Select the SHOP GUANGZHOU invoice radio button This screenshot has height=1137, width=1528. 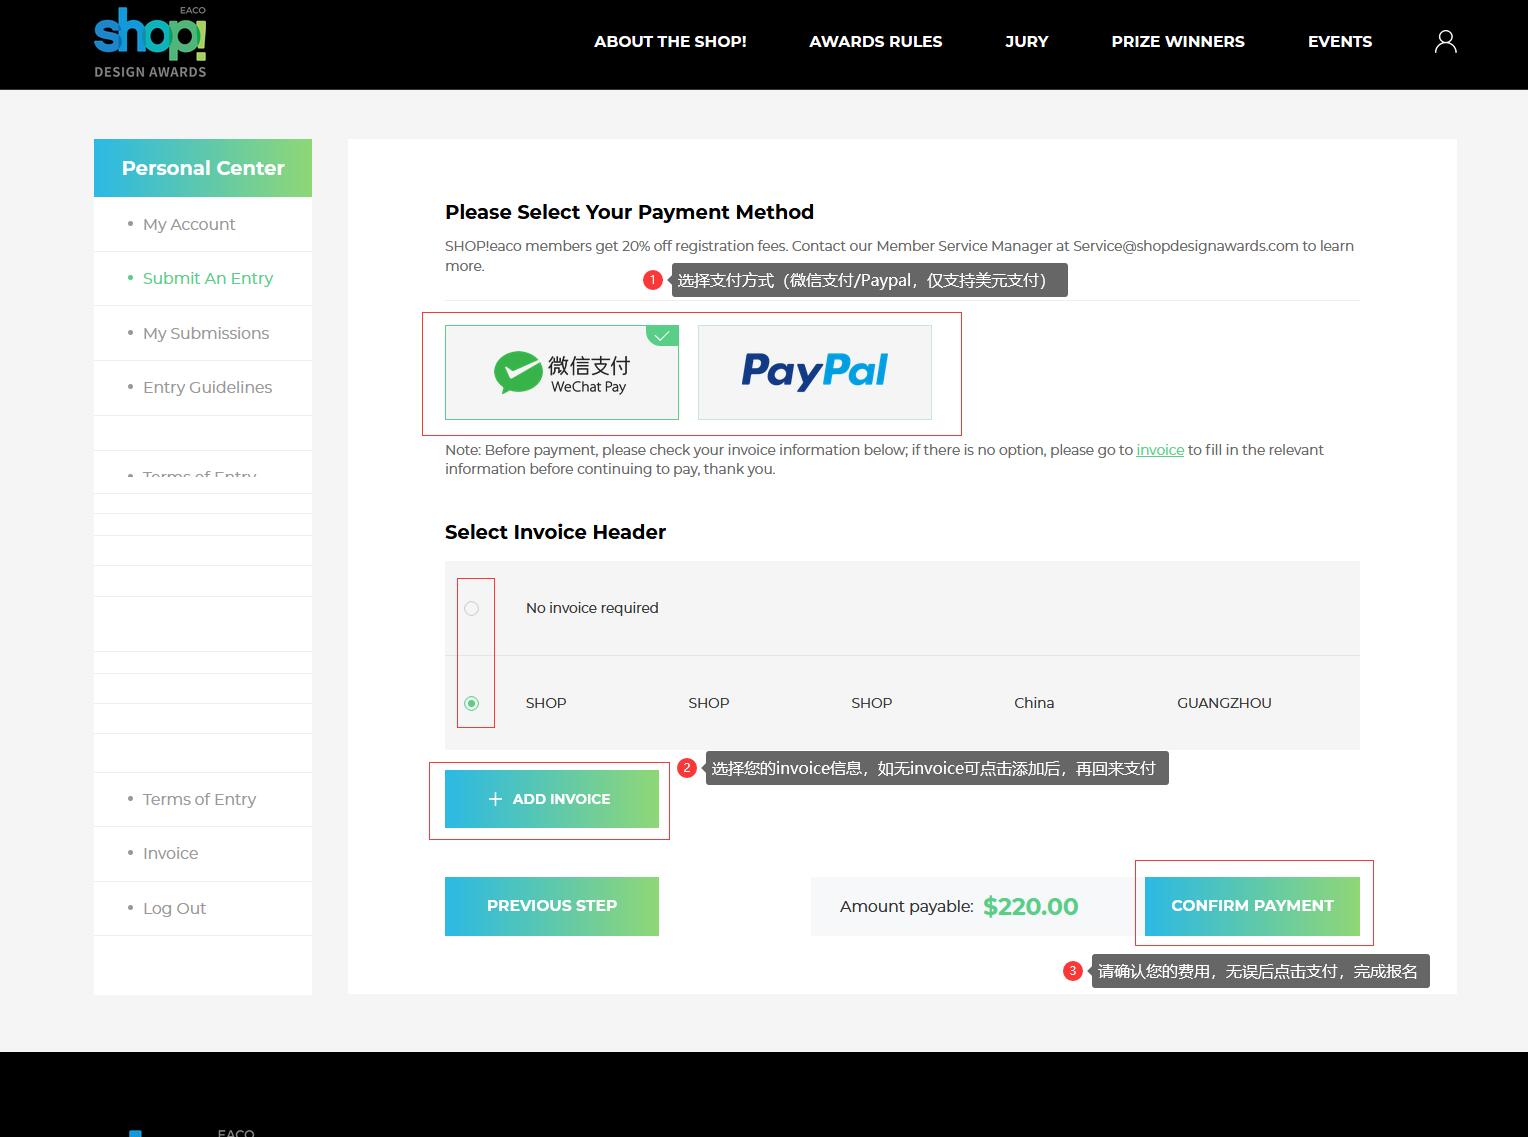click(472, 703)
